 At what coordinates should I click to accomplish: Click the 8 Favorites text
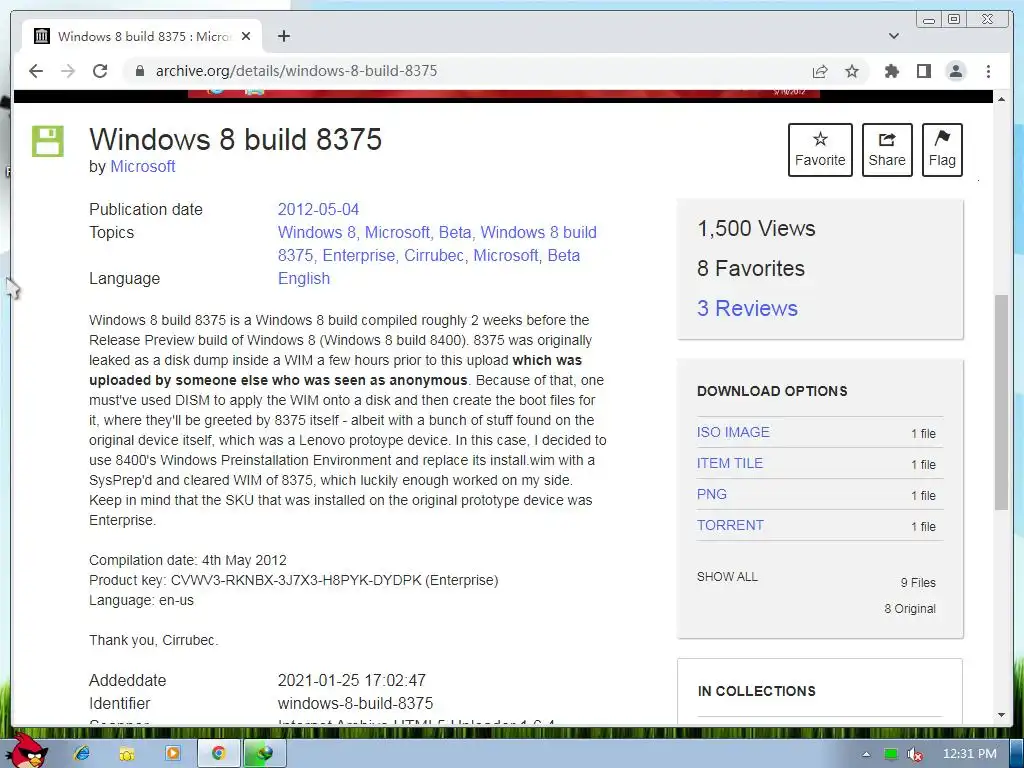point(750,268)
